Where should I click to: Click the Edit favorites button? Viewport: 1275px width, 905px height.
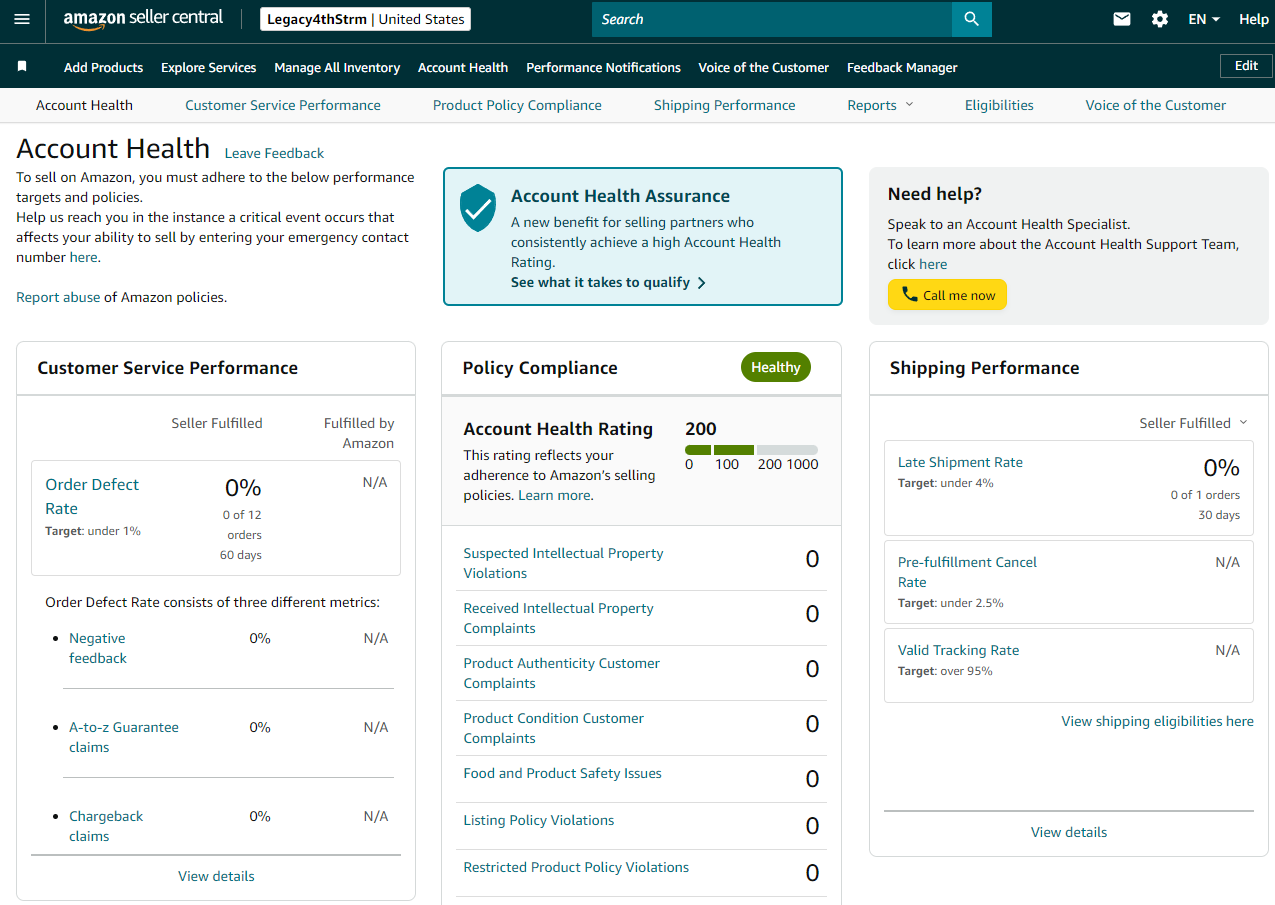pyautogui.click(x=1246, y=66)
